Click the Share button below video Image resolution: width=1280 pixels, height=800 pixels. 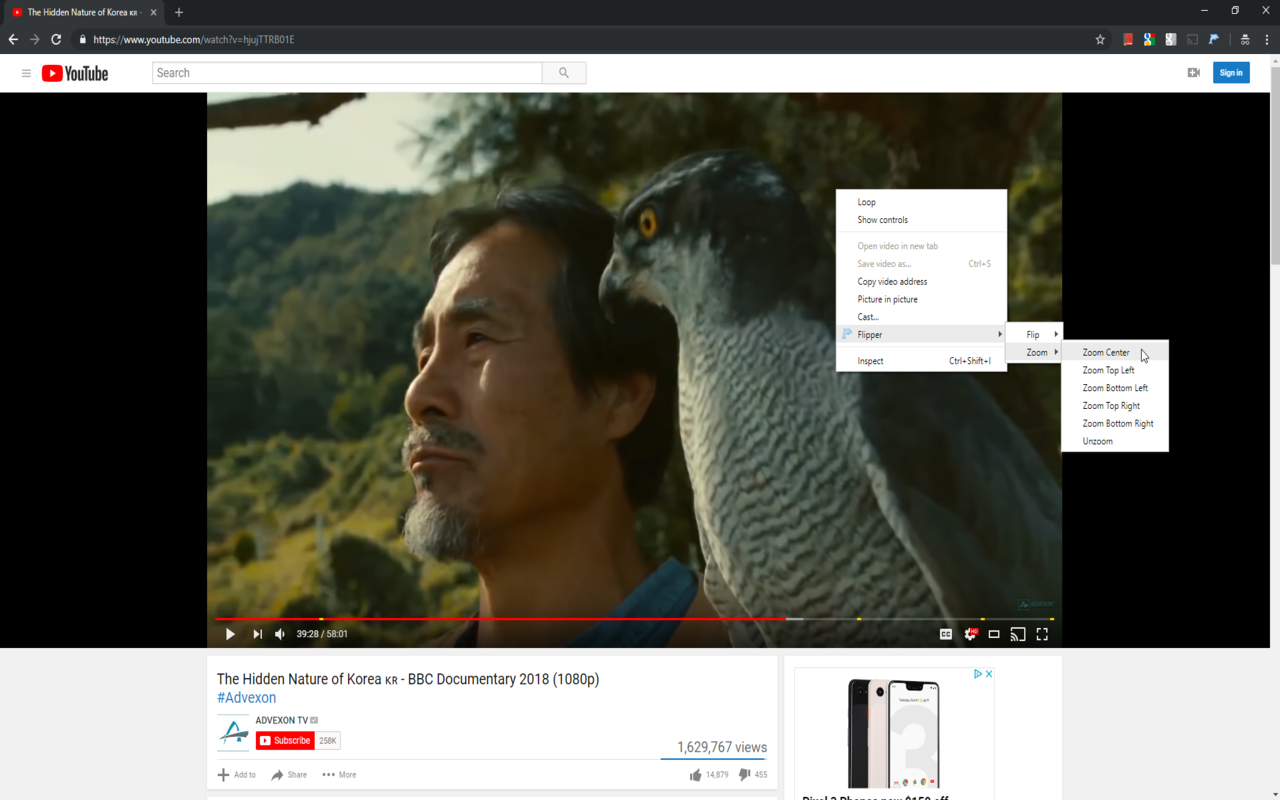pyautogui.click(x=289, y=775)
